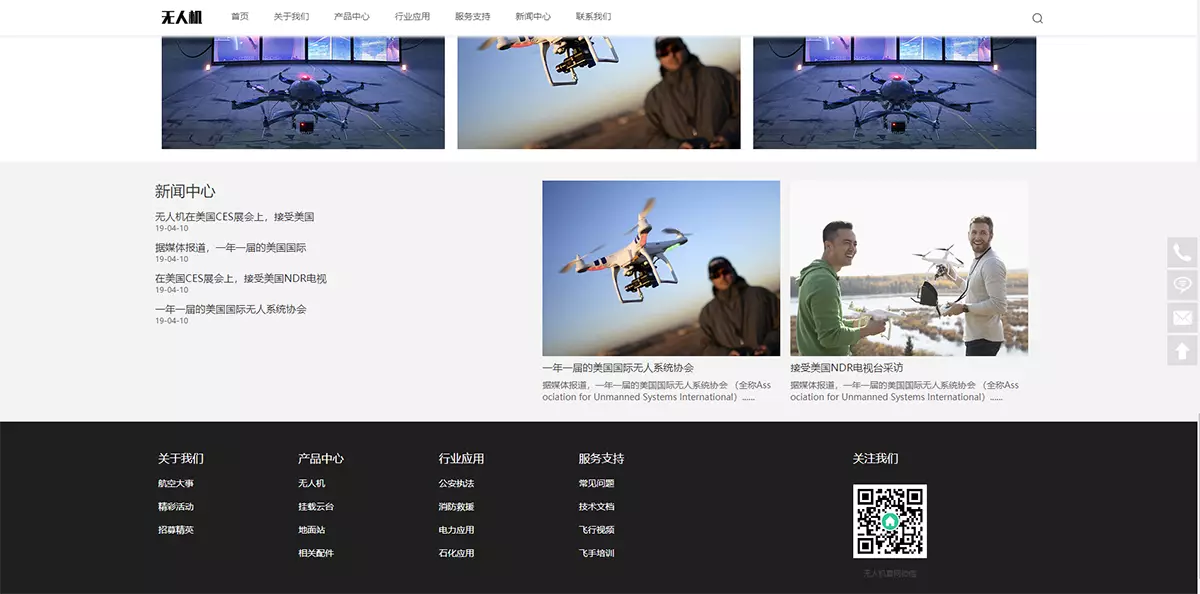Click the envelope mail icon on sidebar
Viewport: 1200px width, 594px height.
tap(1182, 318)
